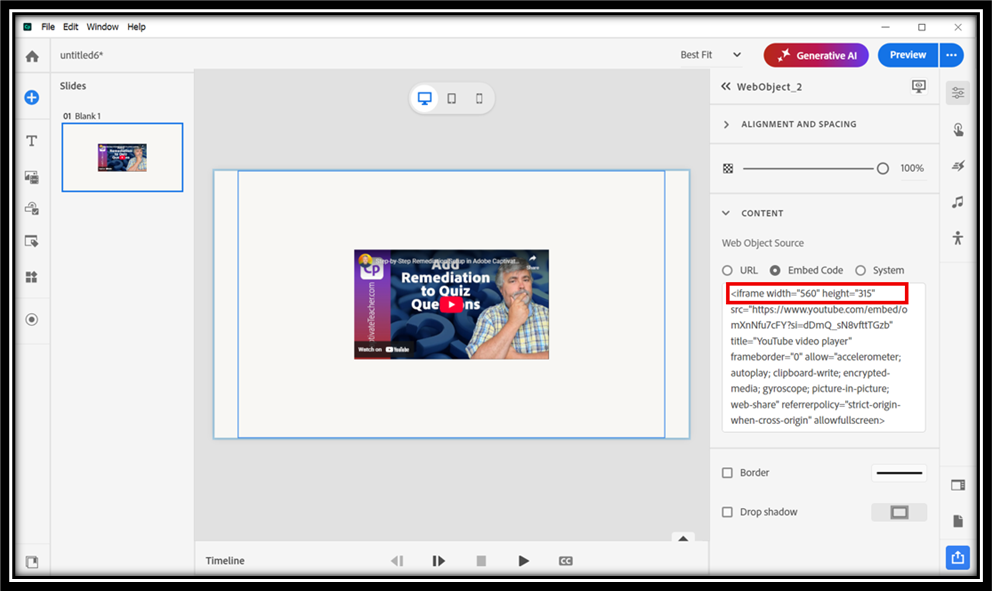The width and height of the screenshot is (992, 591).
Task: Enable the Drop shadow checkbox
Action: pos(728,512)
